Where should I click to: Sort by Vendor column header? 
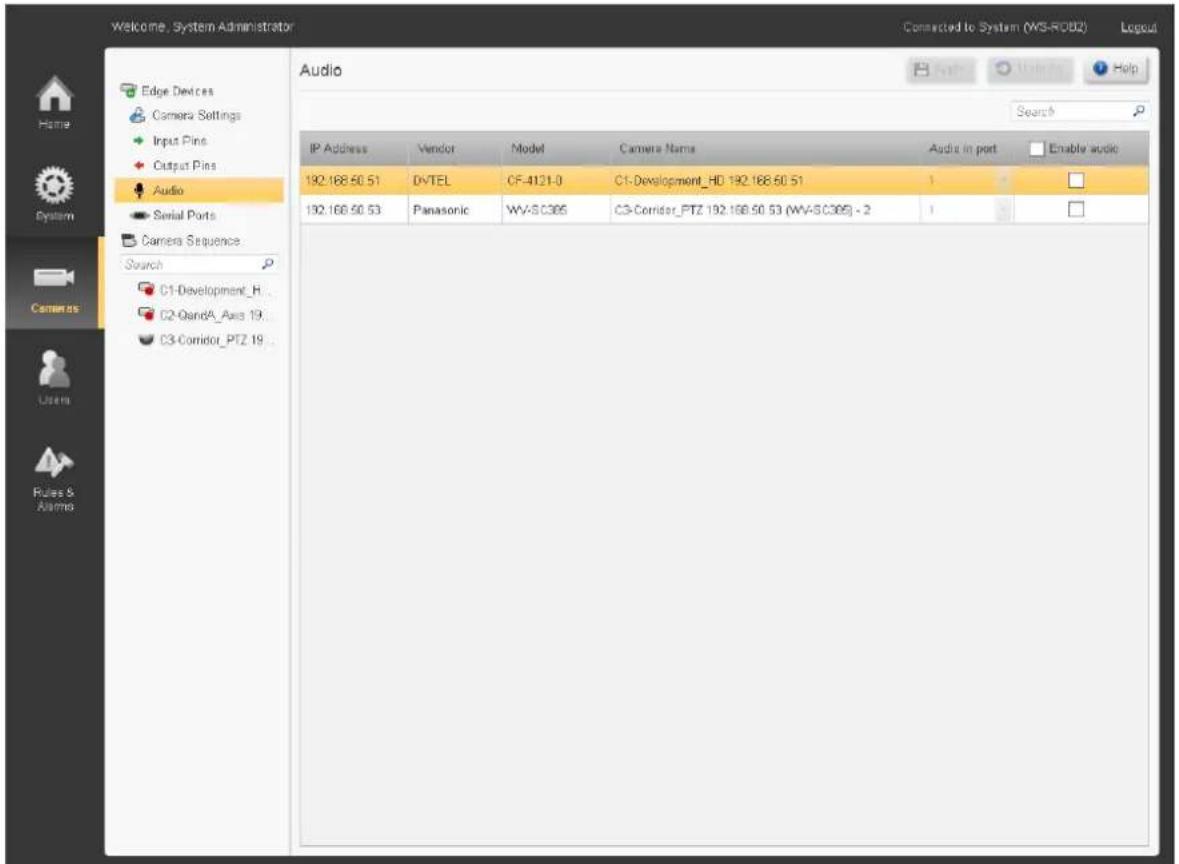[x=436, y=149]
